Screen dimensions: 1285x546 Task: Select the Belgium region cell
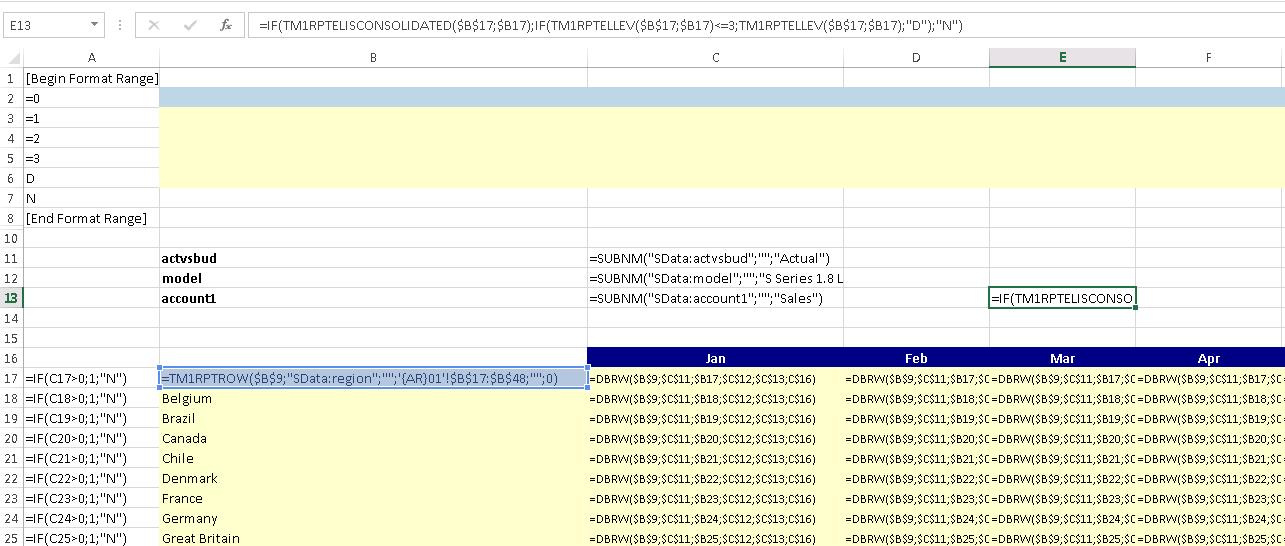click(x=373, y=398)
